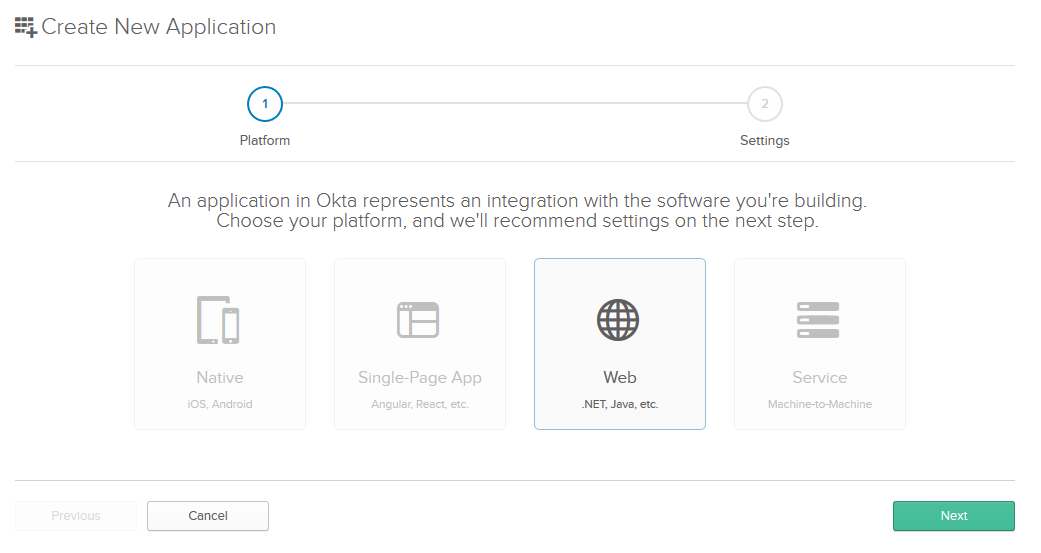Go to the Platform step label
Screen dimensions: 1041x553
(x=265, y=141)
